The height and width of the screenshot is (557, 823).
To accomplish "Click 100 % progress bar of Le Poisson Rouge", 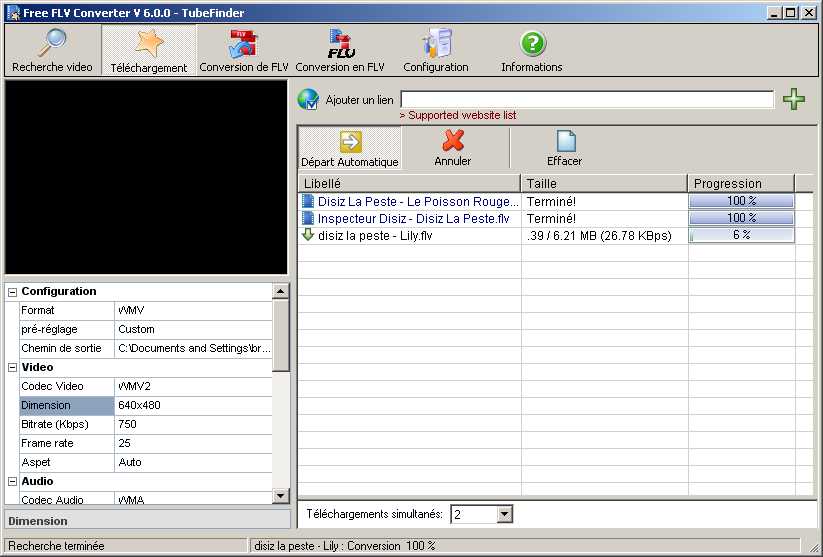I will tap(741, 201).
